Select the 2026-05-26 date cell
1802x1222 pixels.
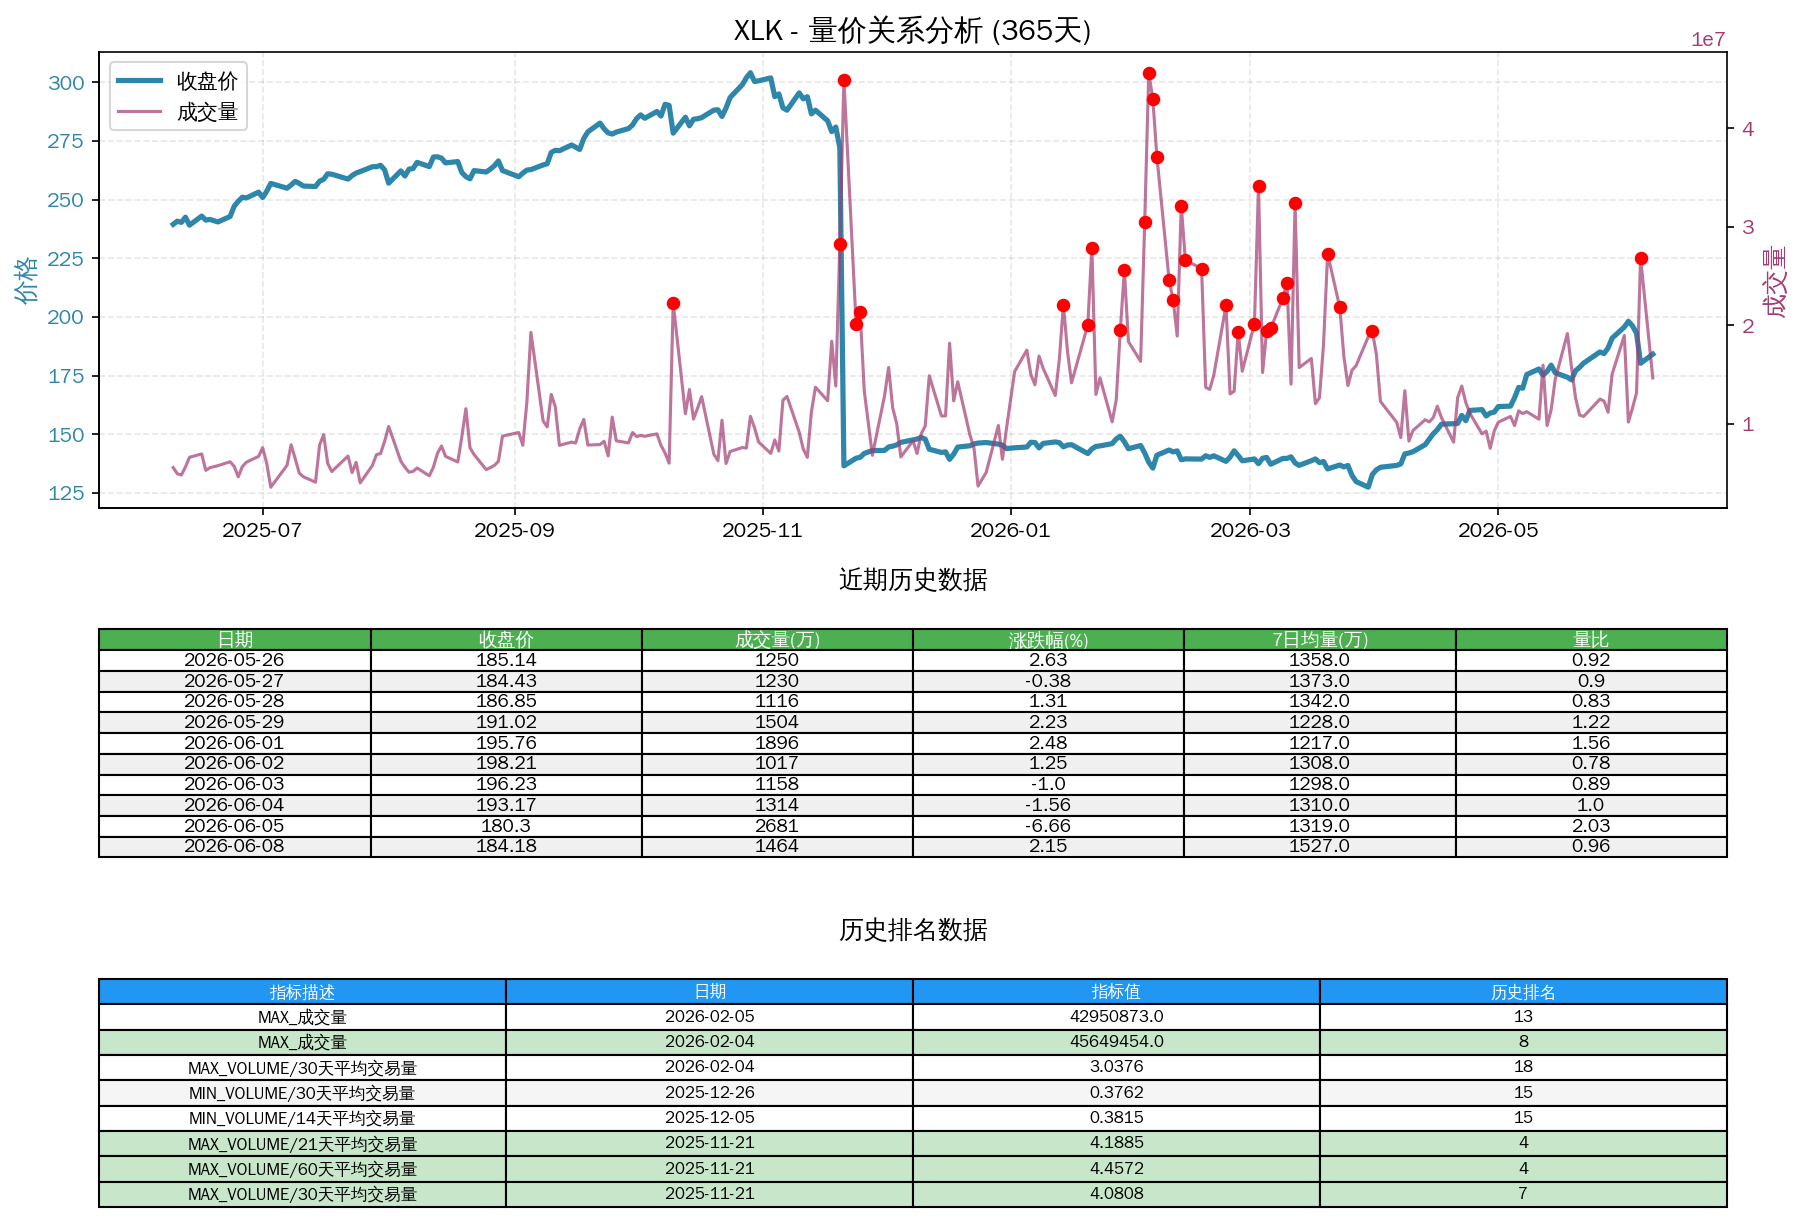pos(235,660)
